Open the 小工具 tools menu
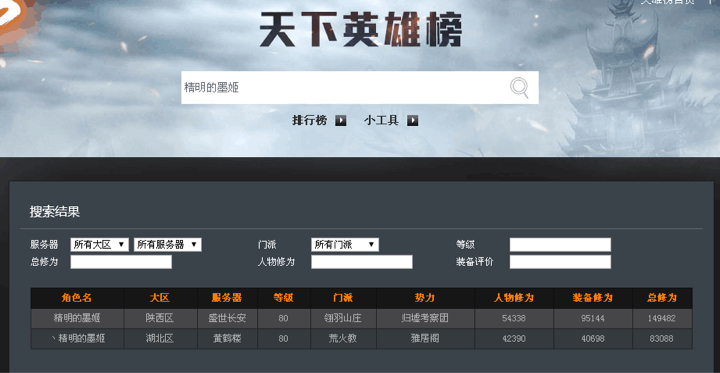 click(382, 121)
